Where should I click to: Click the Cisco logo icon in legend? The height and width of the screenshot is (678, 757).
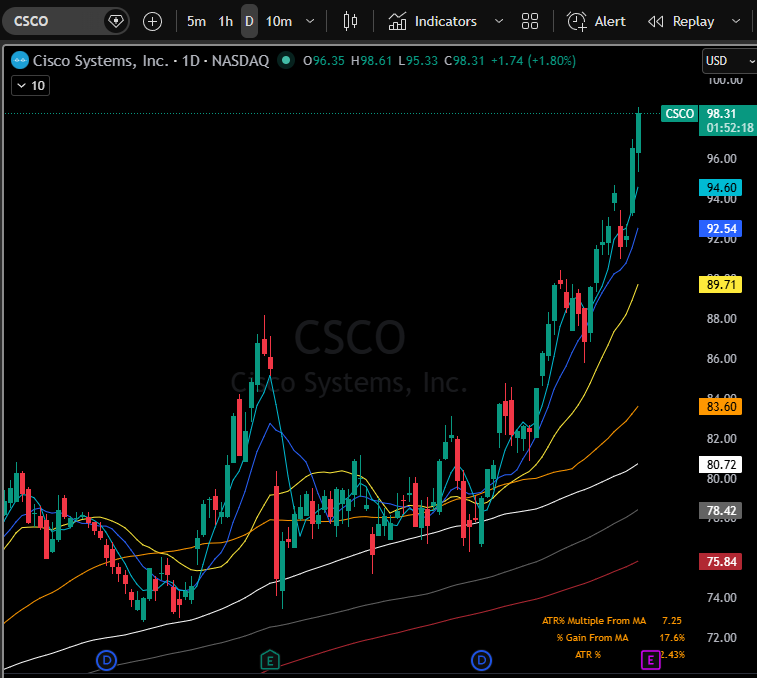(x=20, y=61)
